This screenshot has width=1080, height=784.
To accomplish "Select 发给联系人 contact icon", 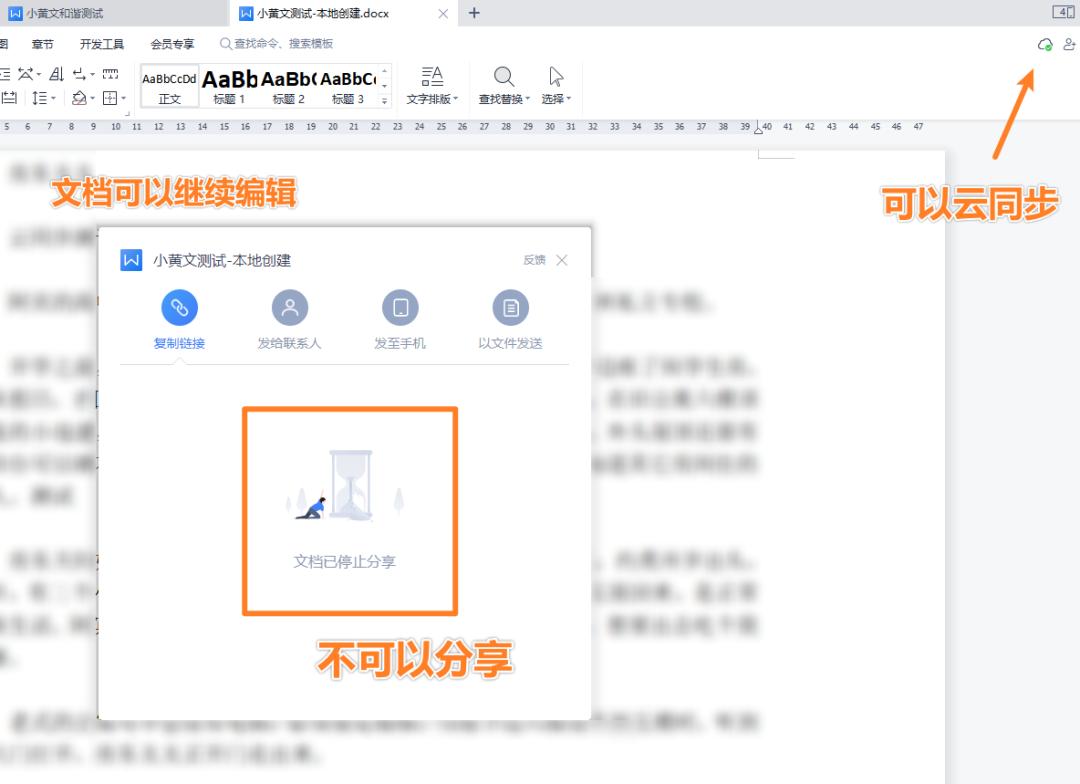I will (x=289, y=307).
